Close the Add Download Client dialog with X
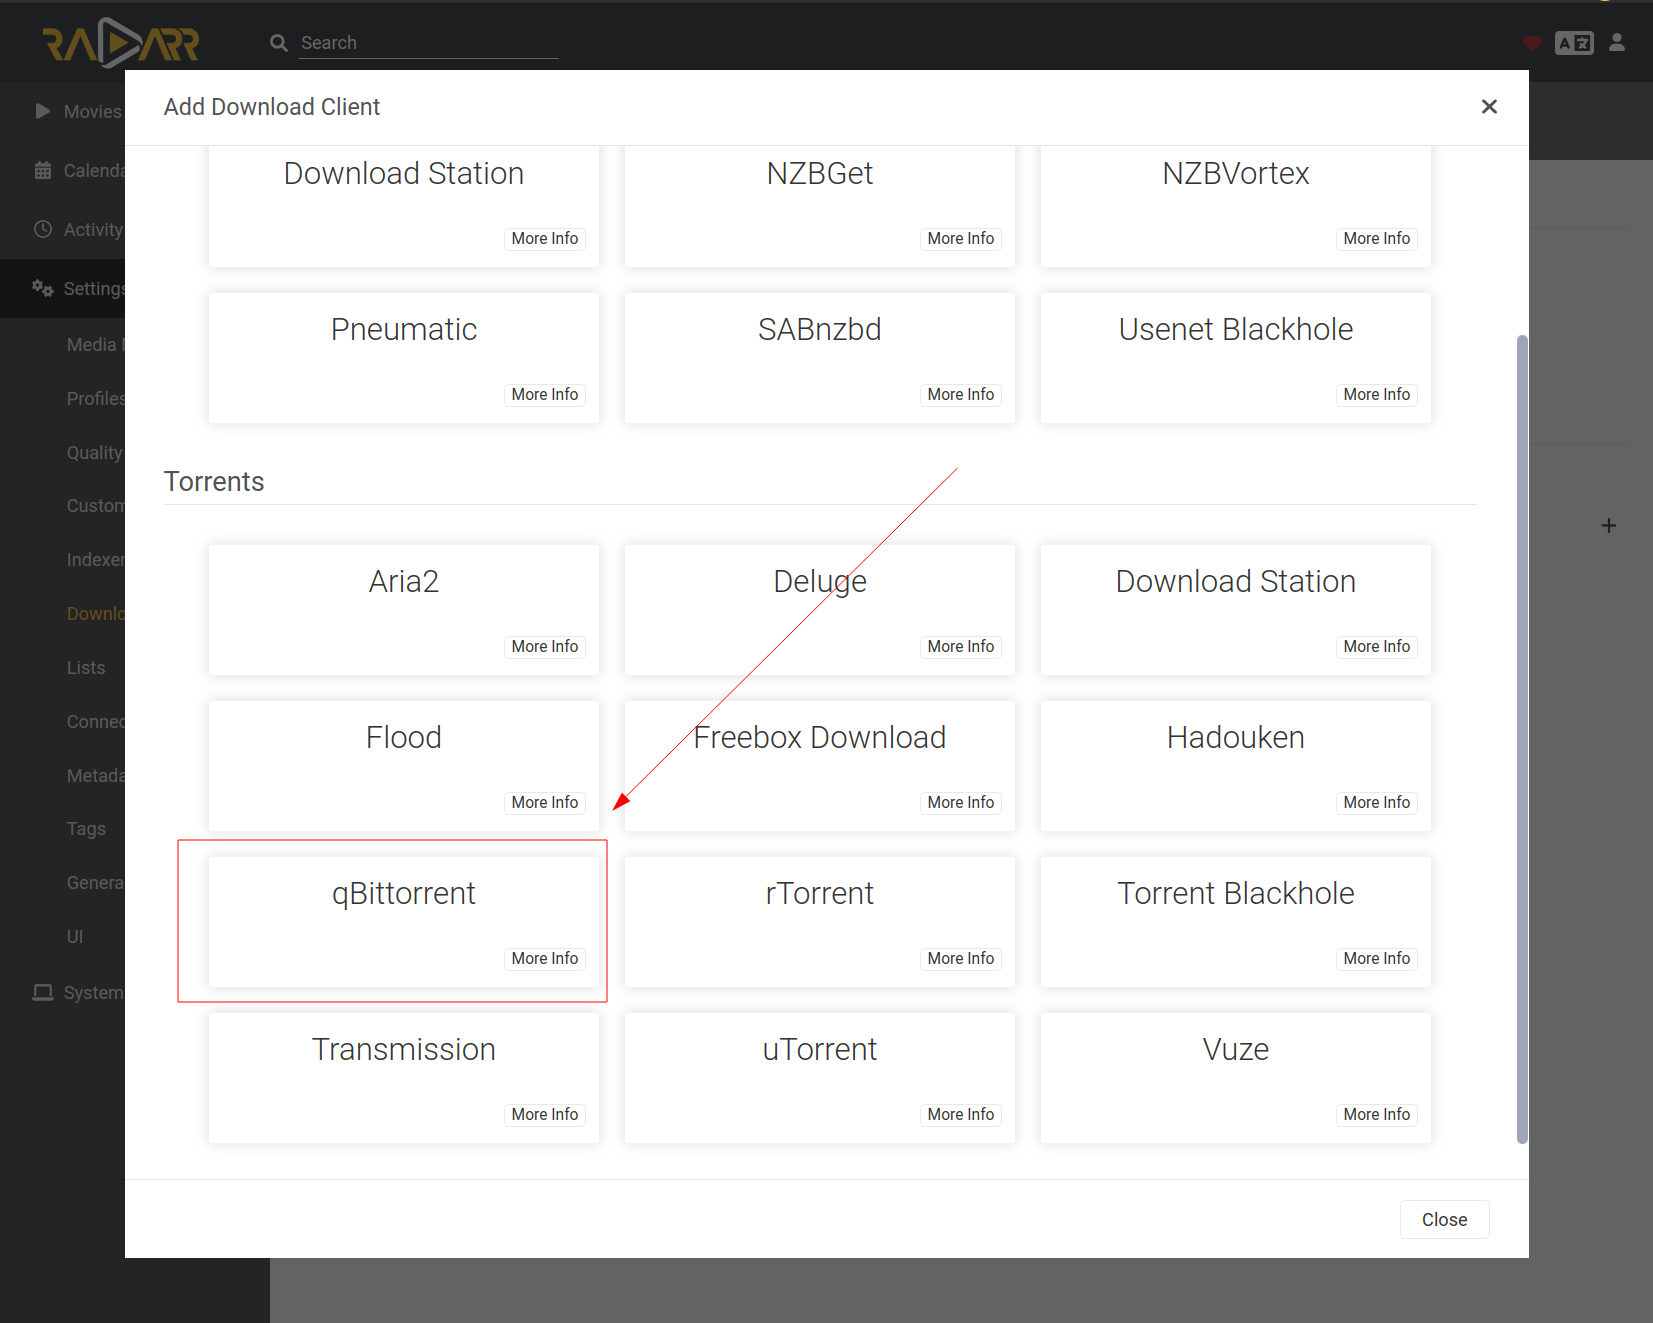Screen dimensions: 1653x1323 (1489, 107)
